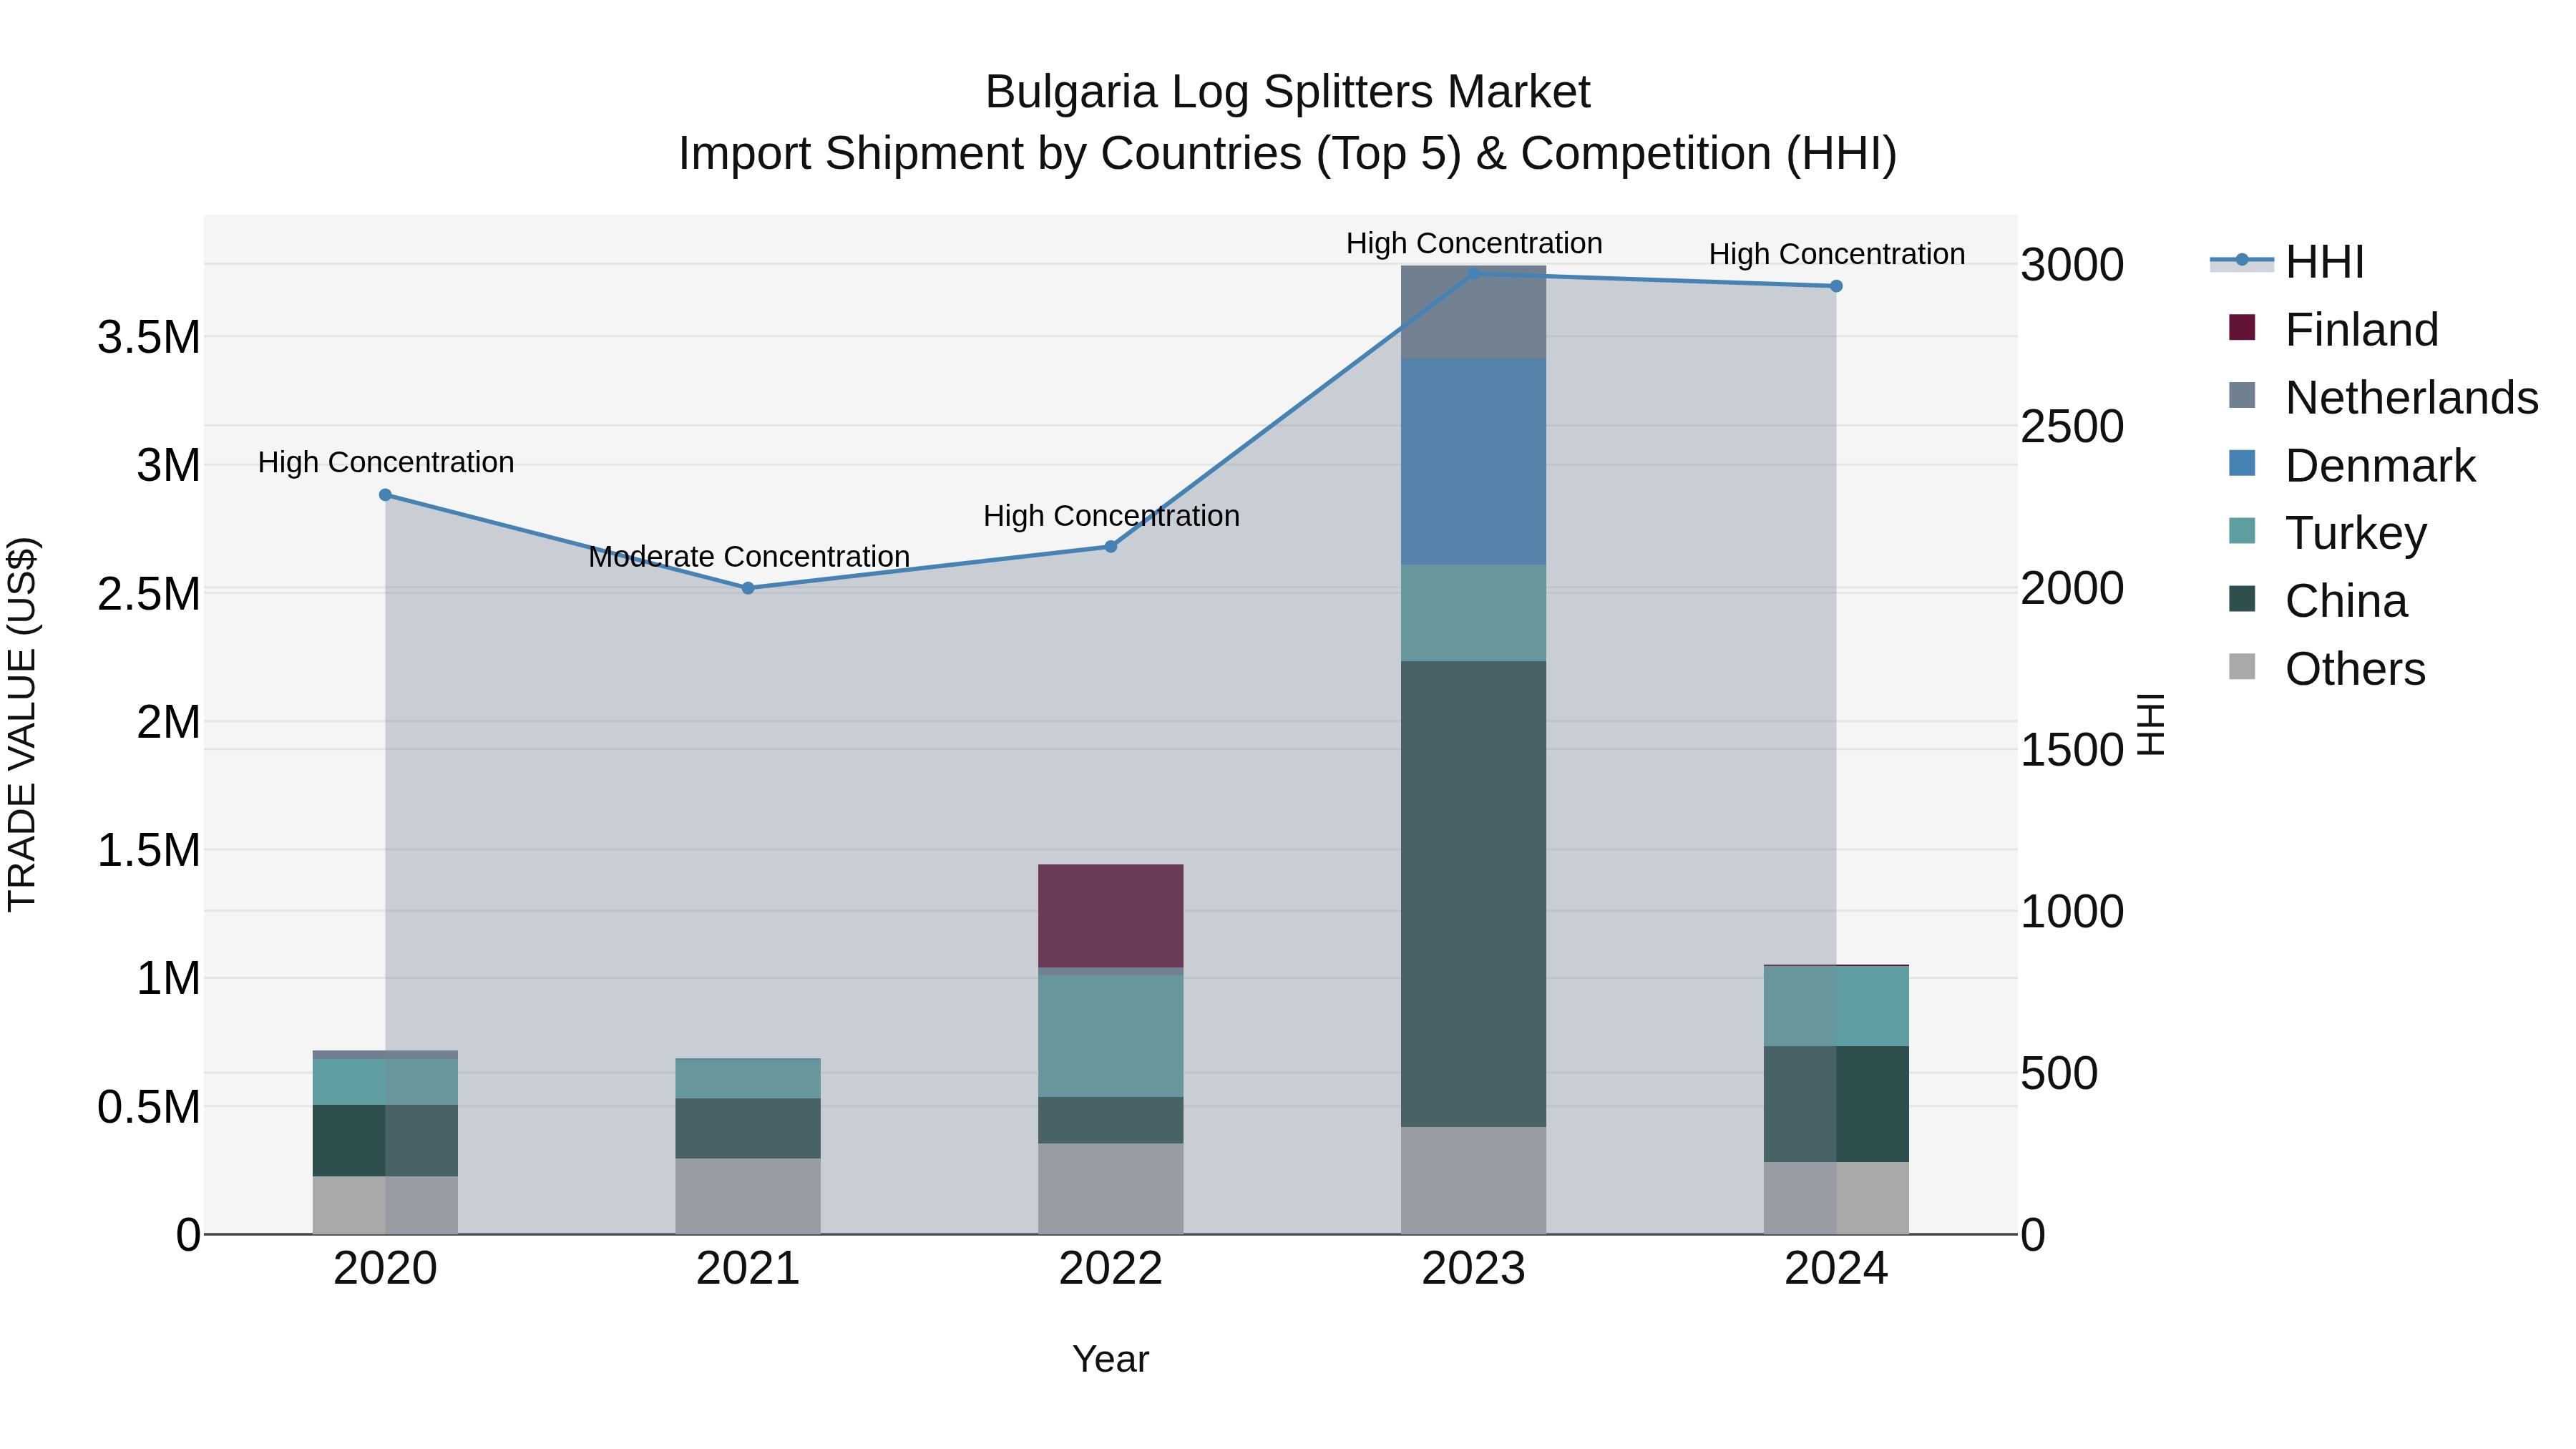Screen dimensions: 2576x1449
Task: Click the 'High Concentration' label above 2022
Action: [x=1111, y=516]
